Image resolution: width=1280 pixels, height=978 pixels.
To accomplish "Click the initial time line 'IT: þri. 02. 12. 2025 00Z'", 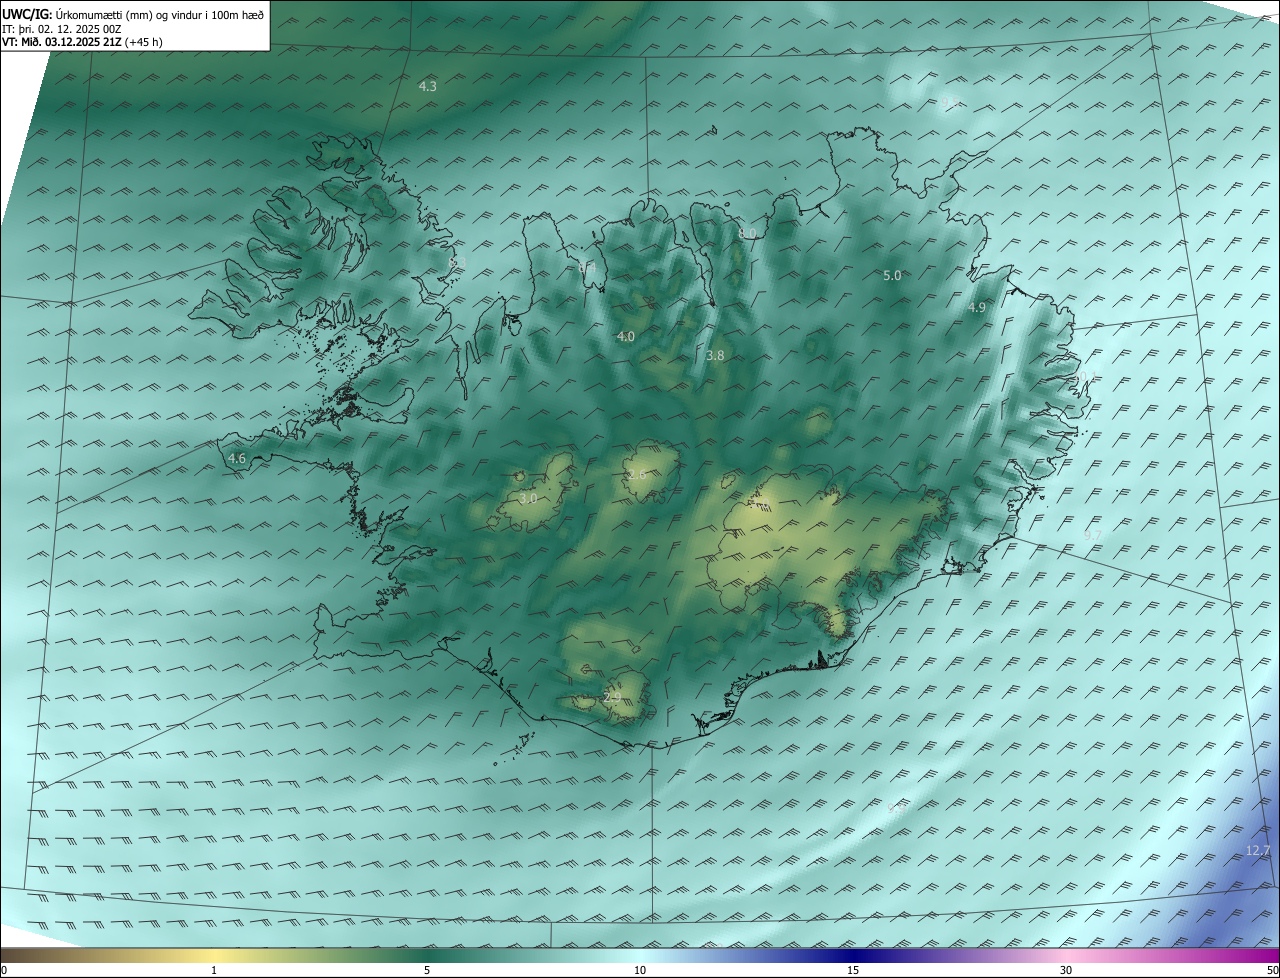I will pos(62,29).
